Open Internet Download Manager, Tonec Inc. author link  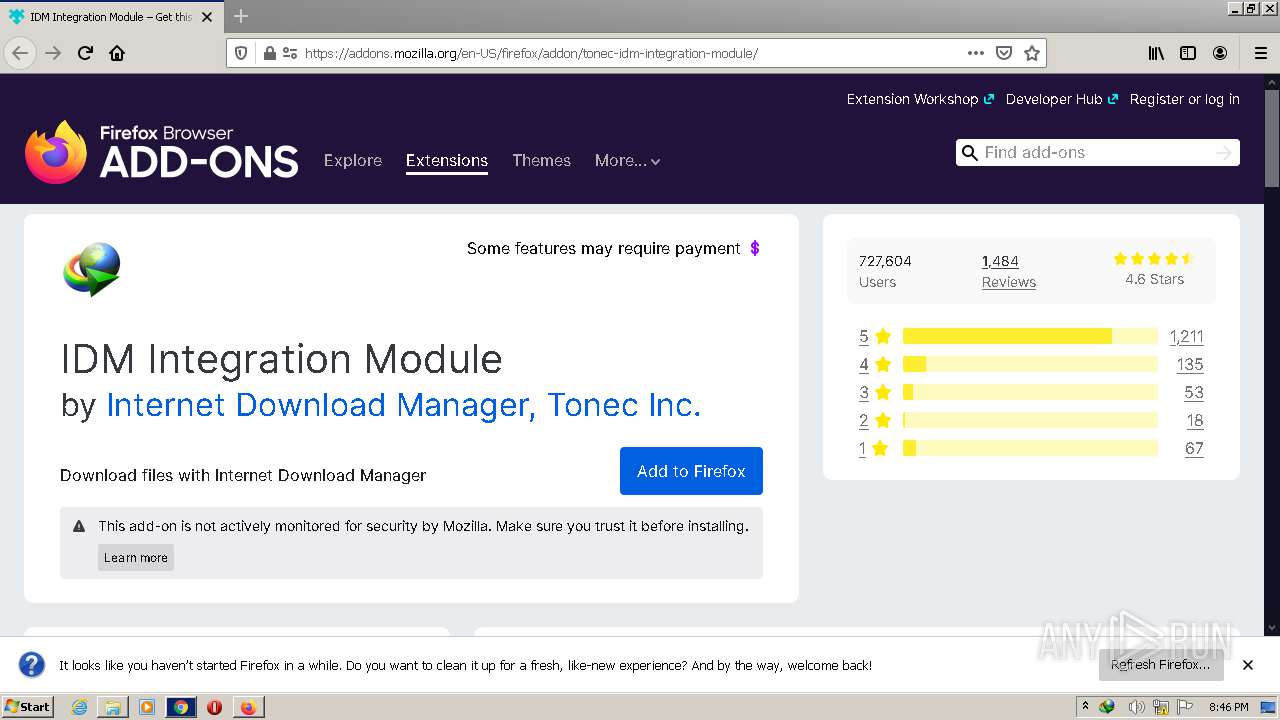coord(403,405)
